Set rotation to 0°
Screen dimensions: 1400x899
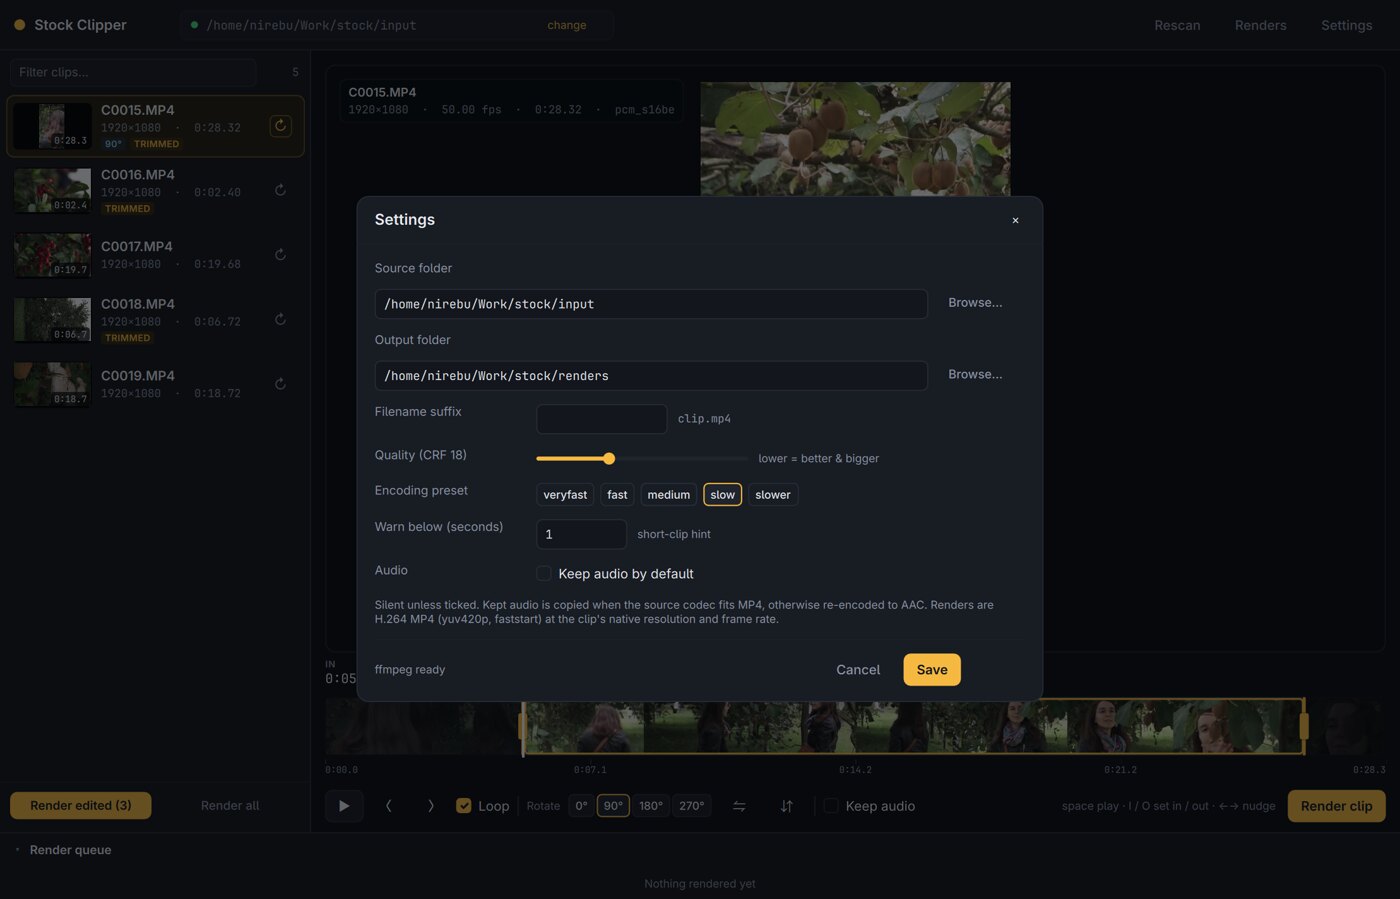pyautogui.click(x=581, y=806)
